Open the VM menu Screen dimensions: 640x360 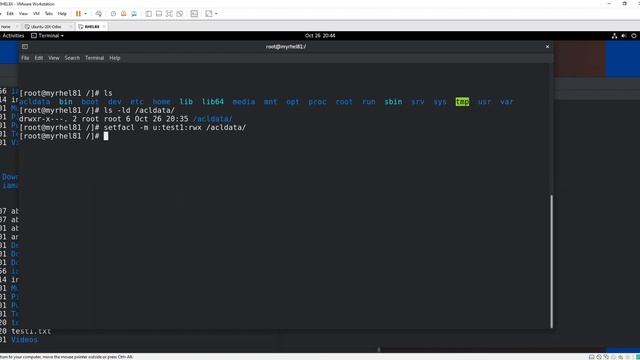[x=36, y=13]
